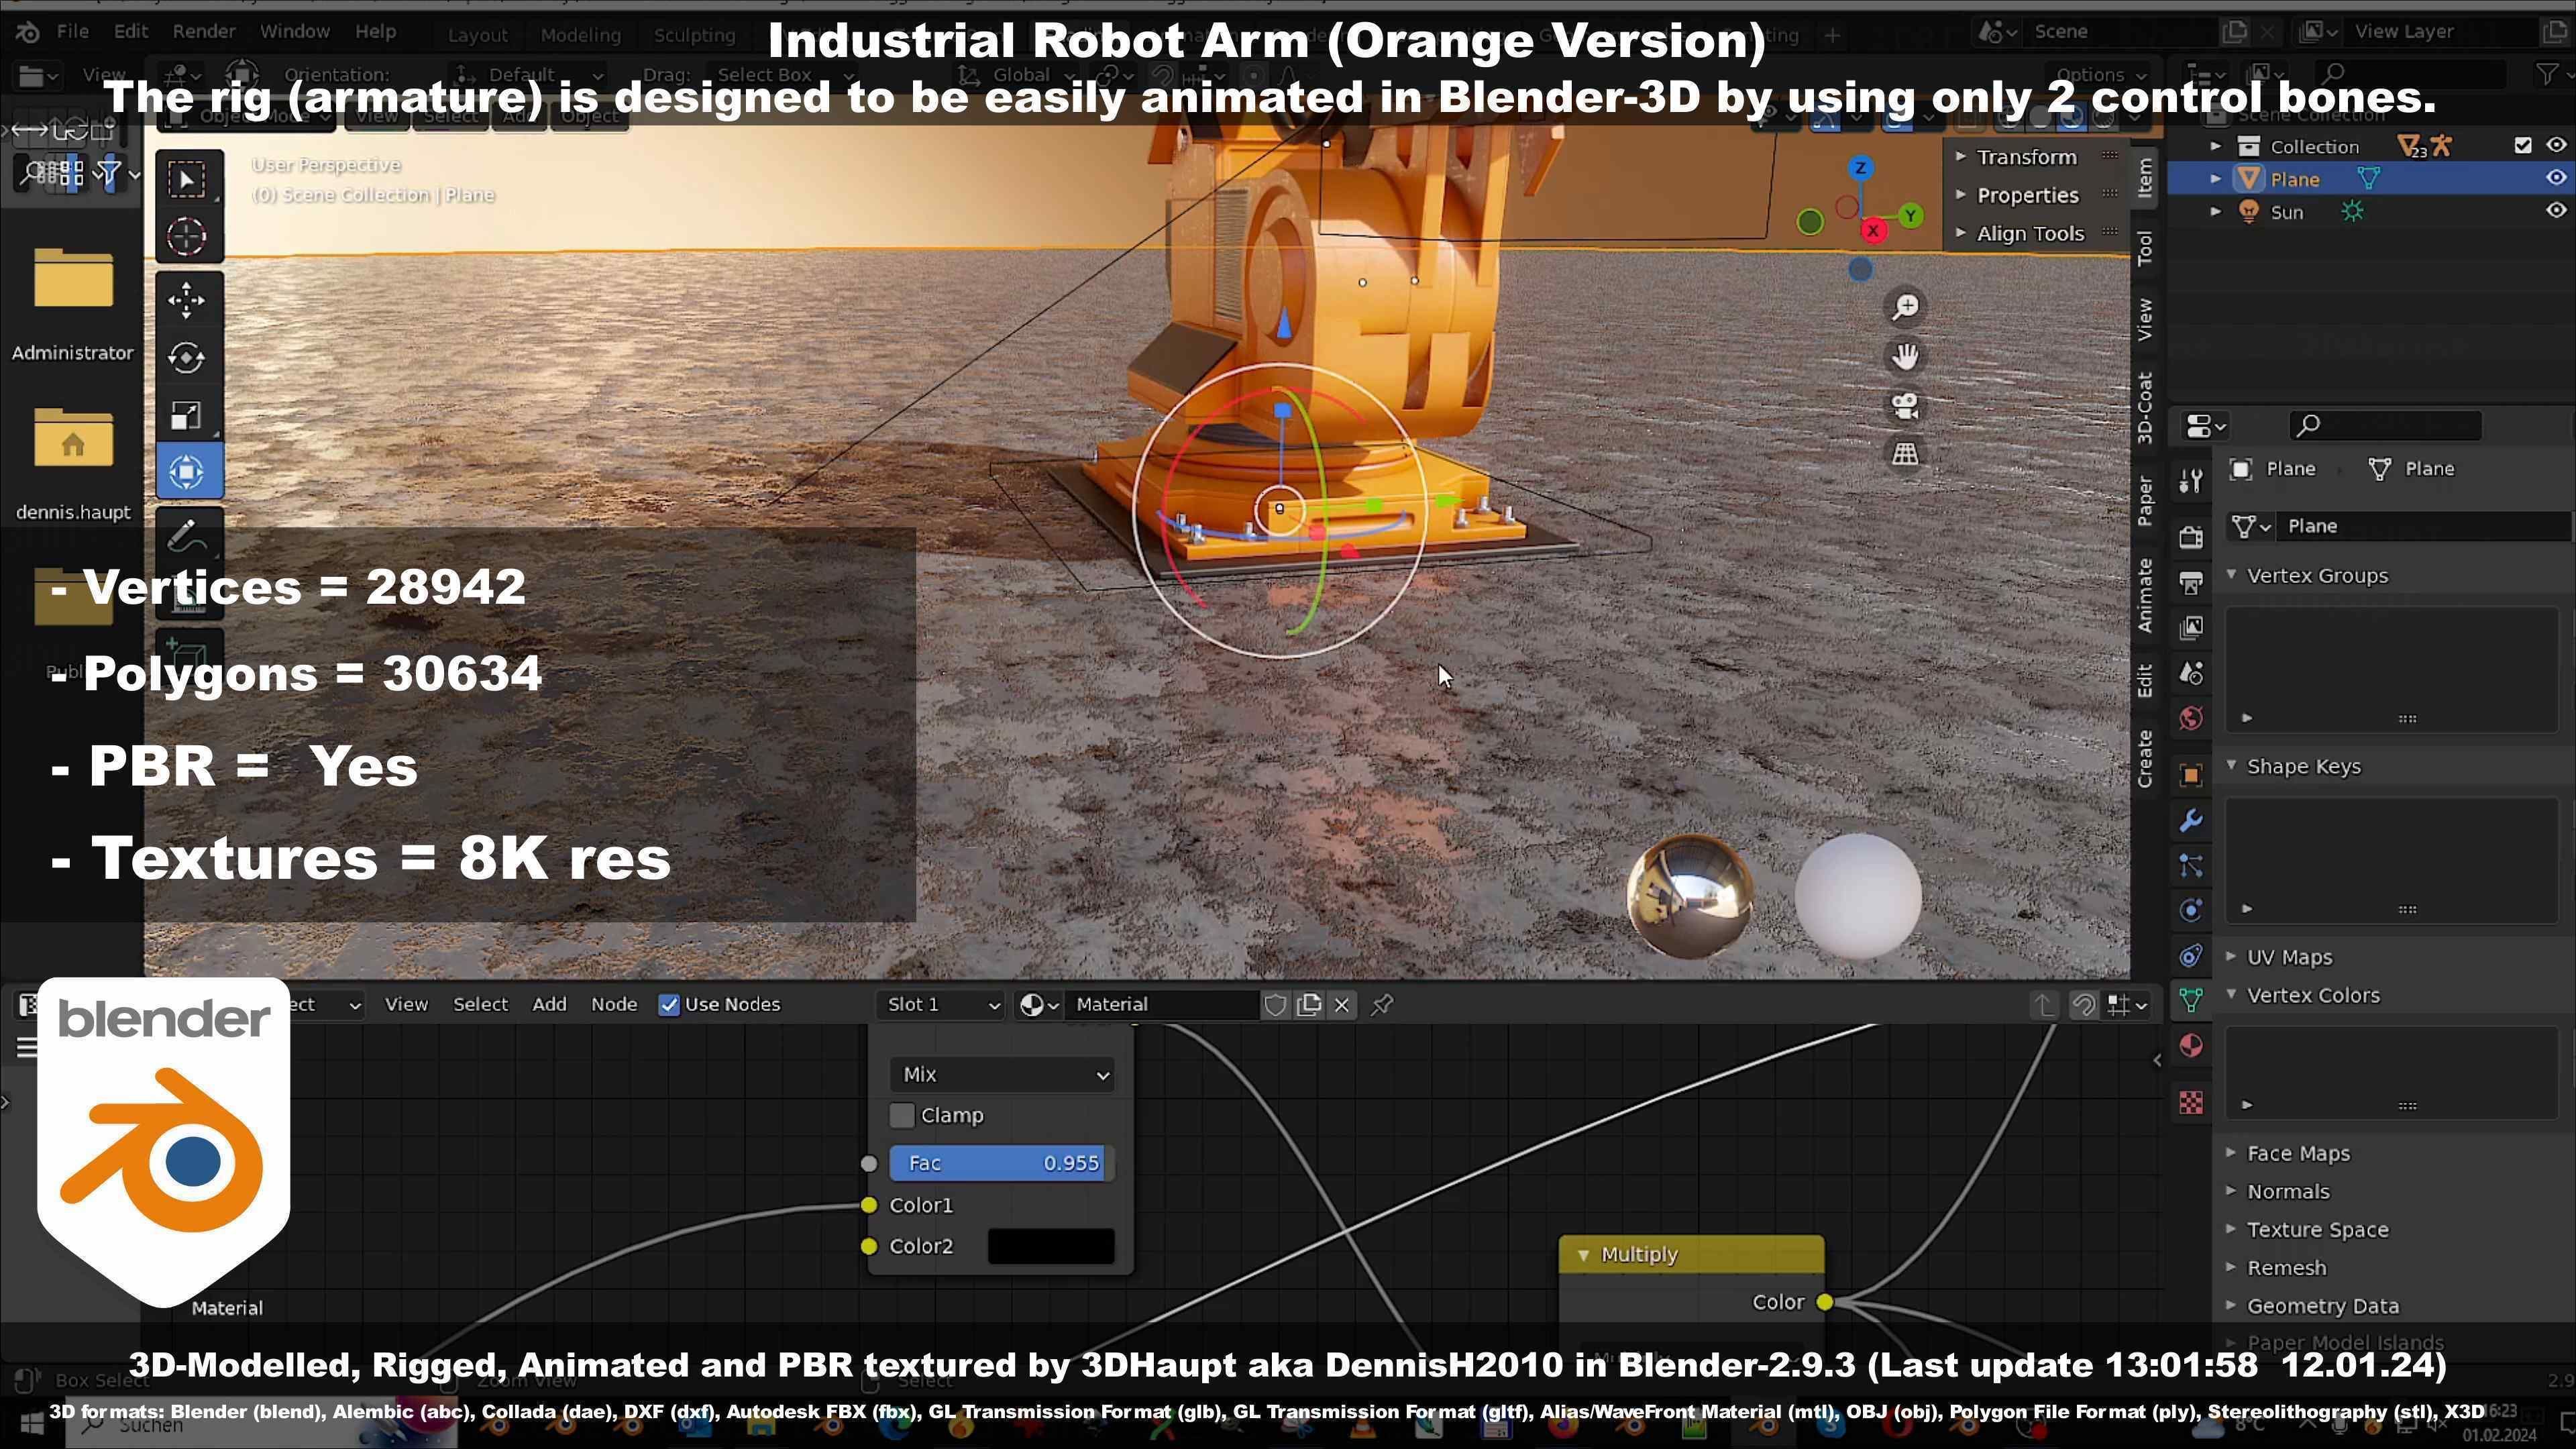Toggle the node editor pin icon
This screenshot has height=1449, width=2576.
(1382, 1005)
